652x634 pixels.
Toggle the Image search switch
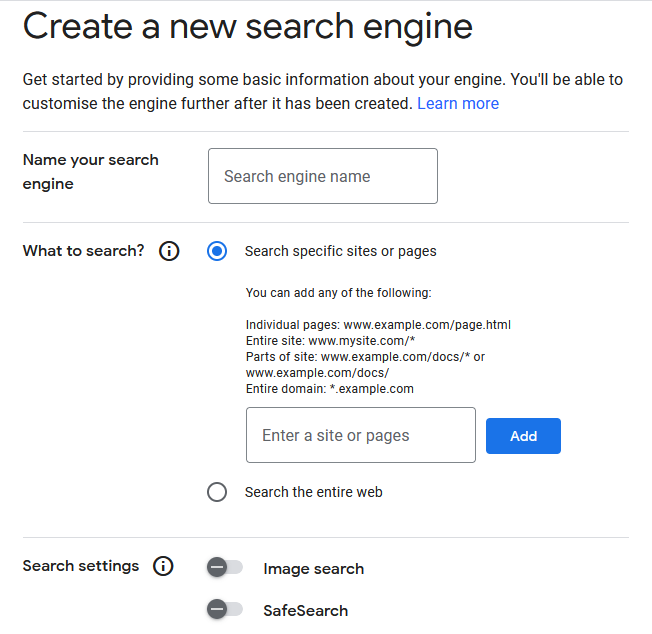225,567
